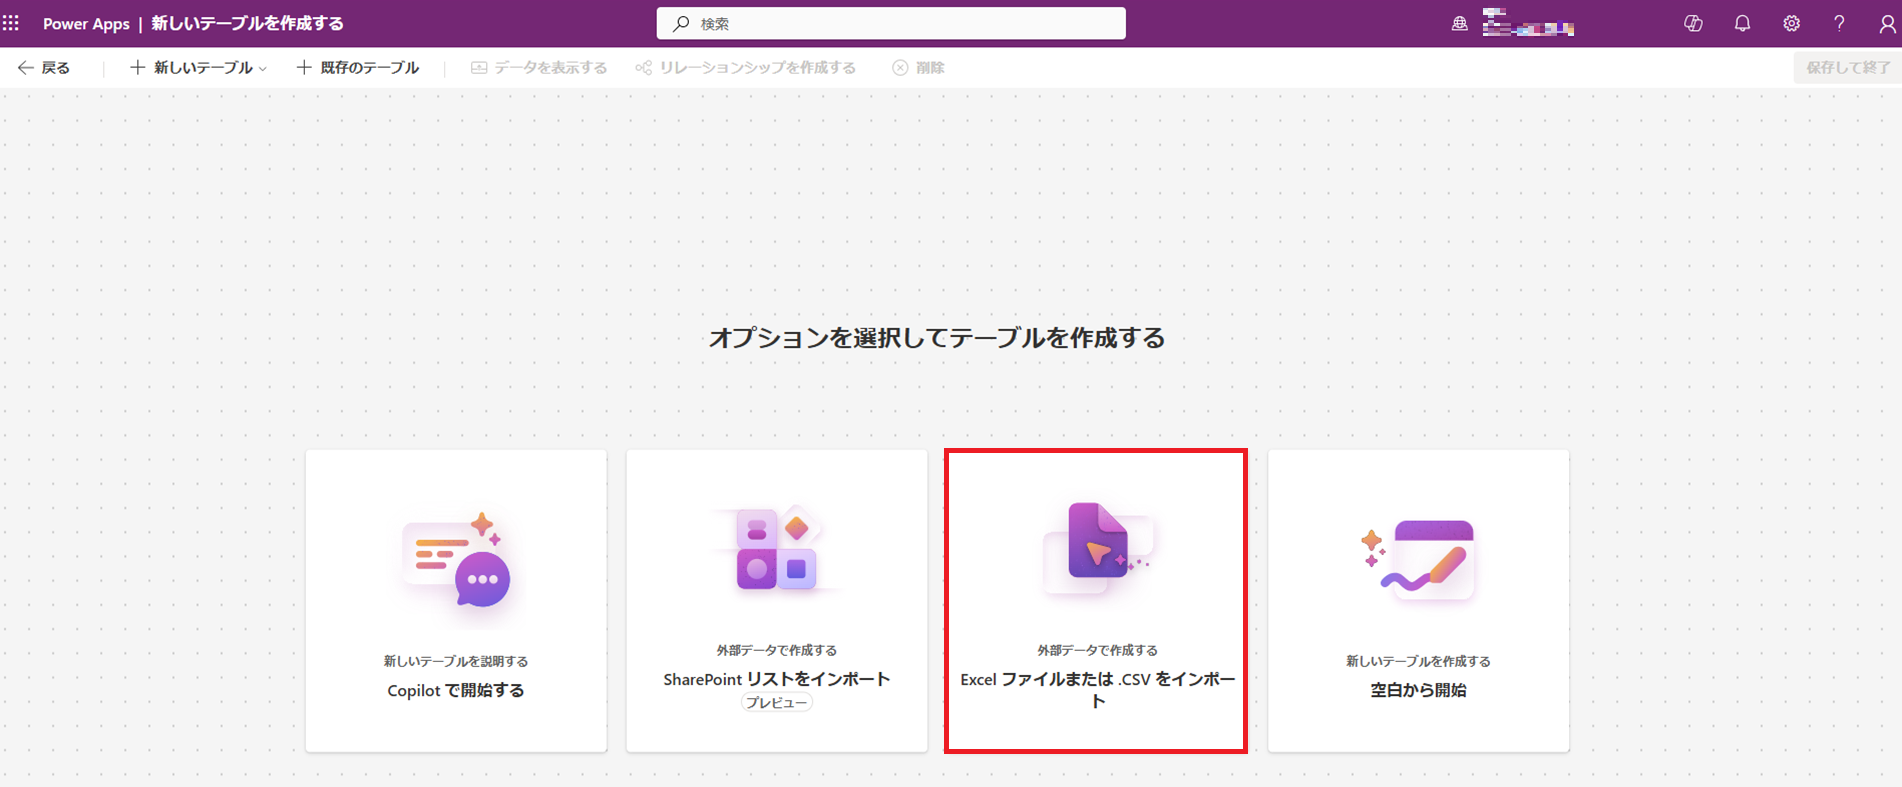The width and height of the screenshot is (1902, 787).
Task: Click the SharePoint shapes illustration
Action: pos(777,548)
